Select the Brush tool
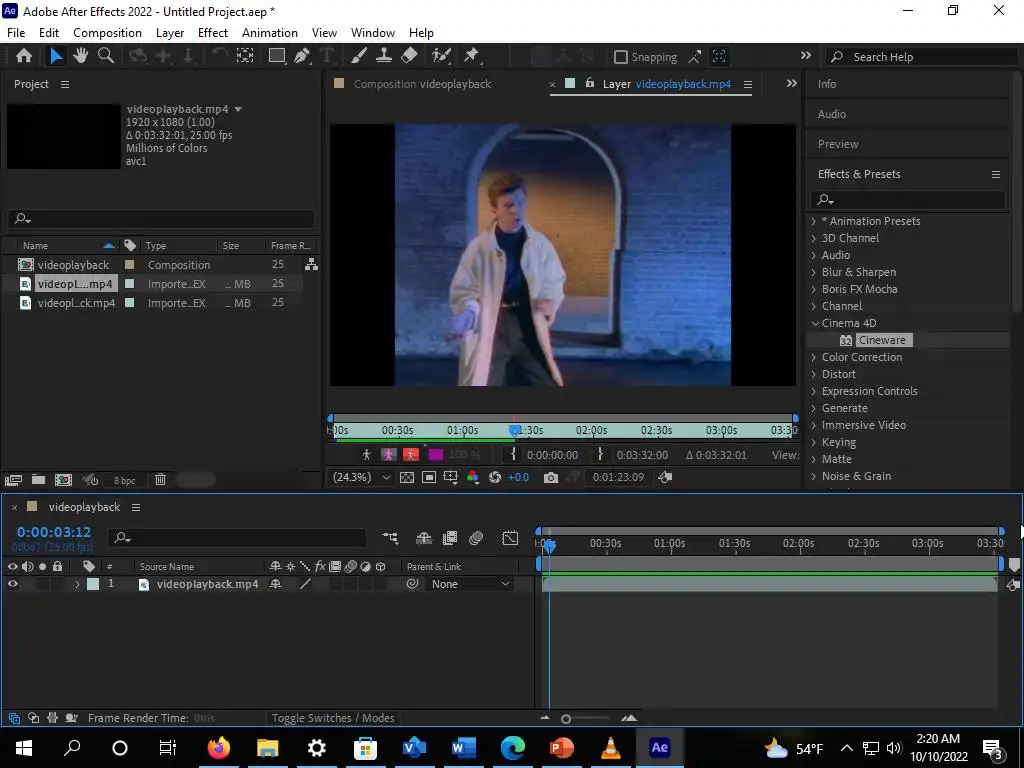The width and height of the screenshot is (1024, 768). (359, 56)
